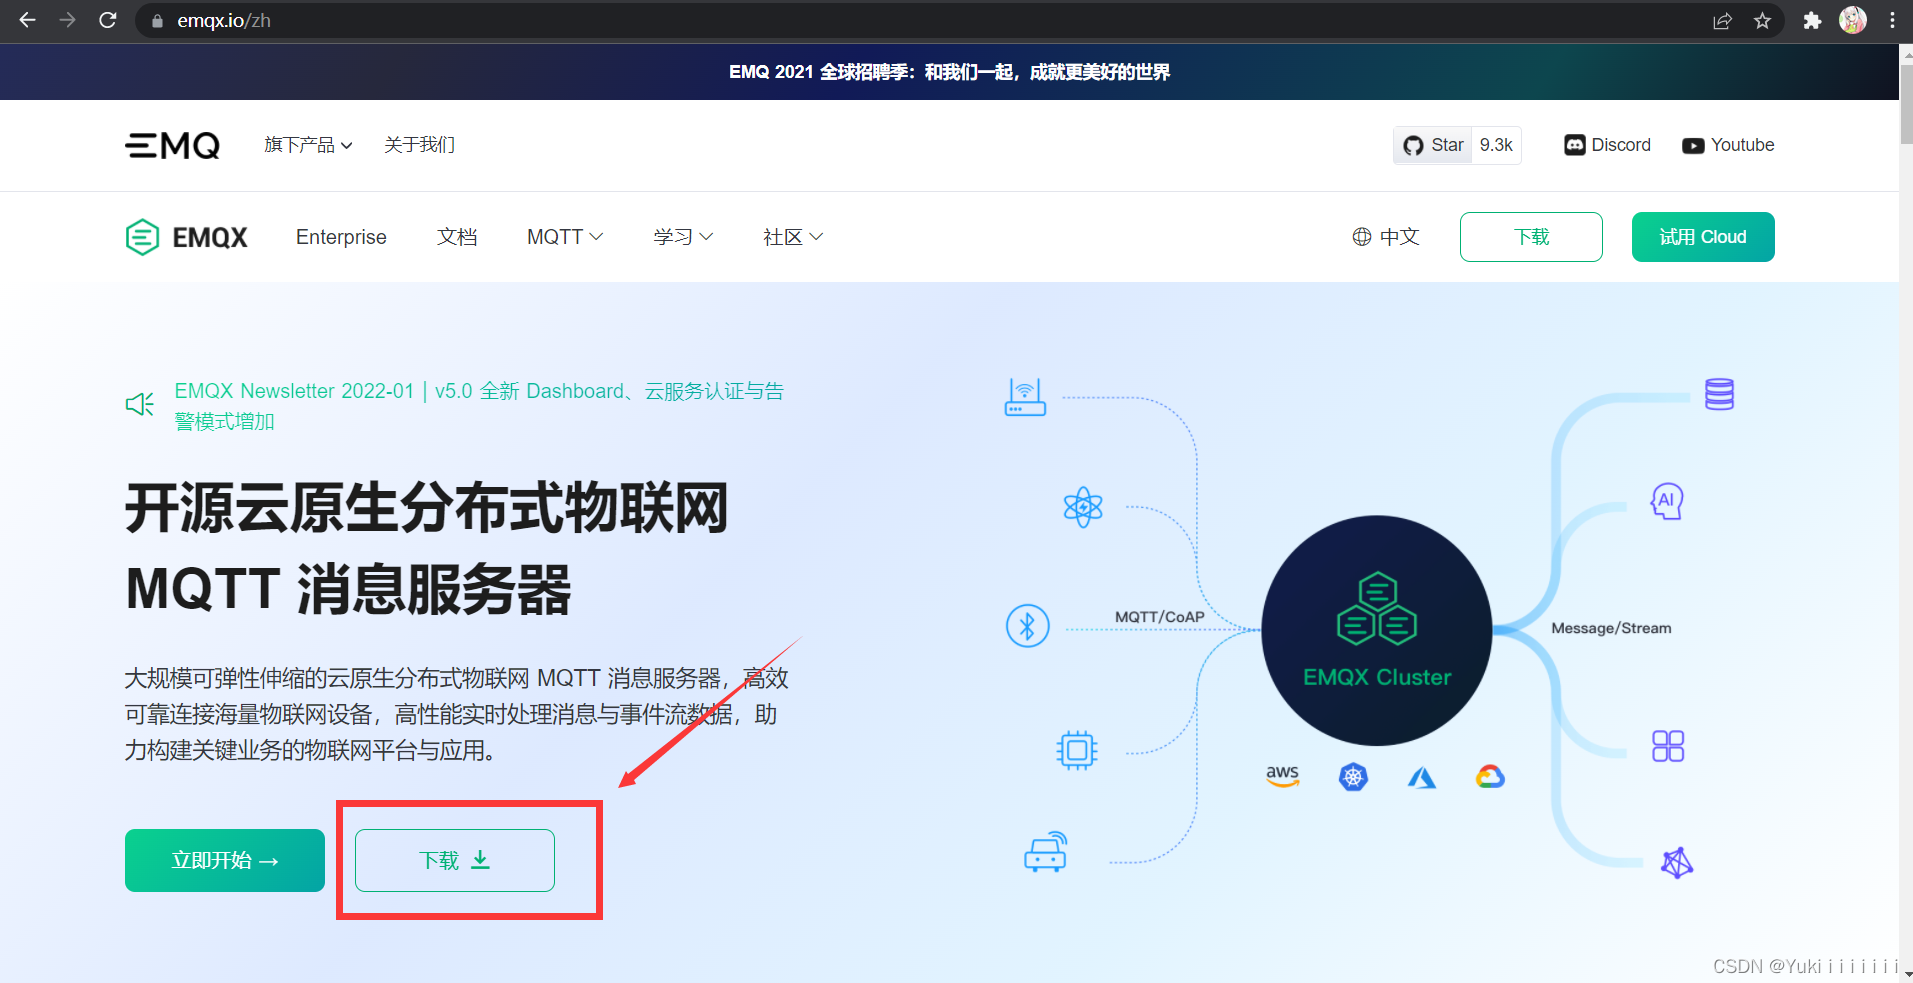Screen dimensions: 1913x983
Task: Expand the MQTT dropdown menu
Action: tap(565, 237)
